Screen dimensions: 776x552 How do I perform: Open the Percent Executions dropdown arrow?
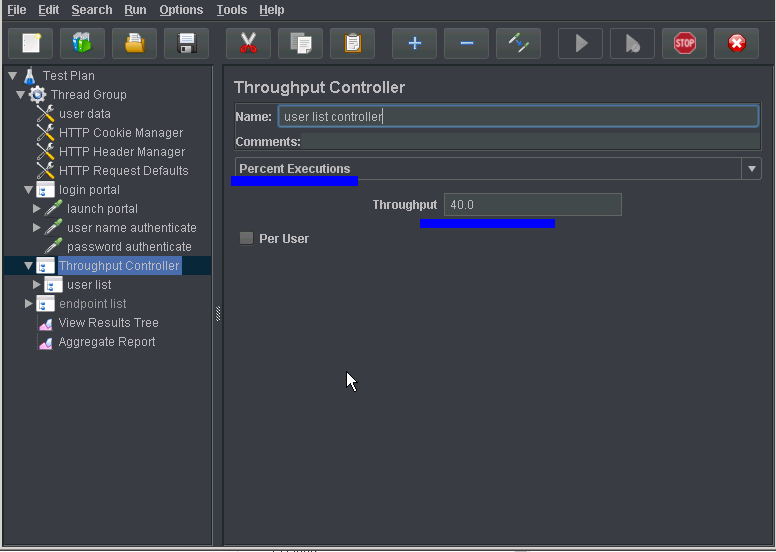click(x=751, y=169)
